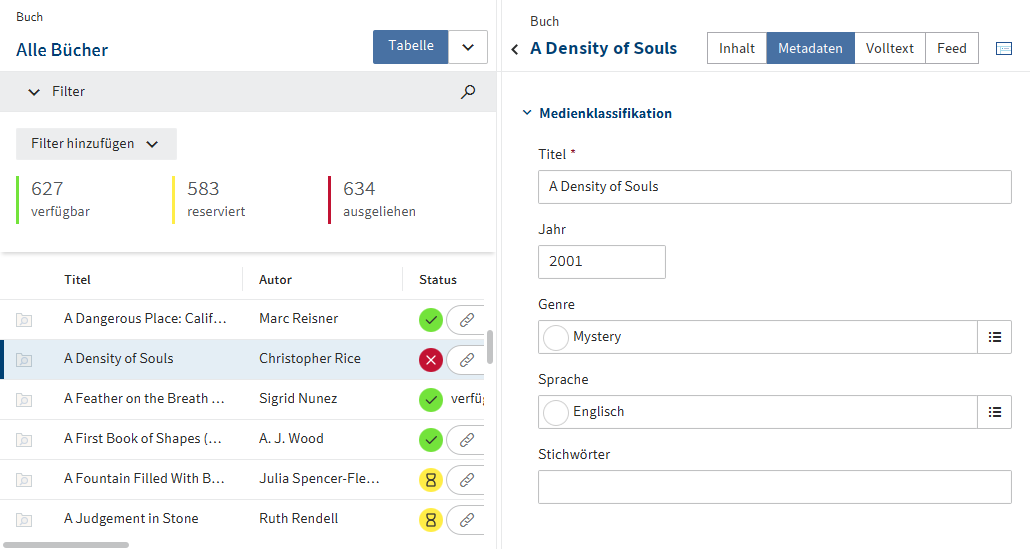Open the Genre keyword list icon
Image resolution: width=1030 pixels, height=549 pixels.
click(x=994, y=337)
